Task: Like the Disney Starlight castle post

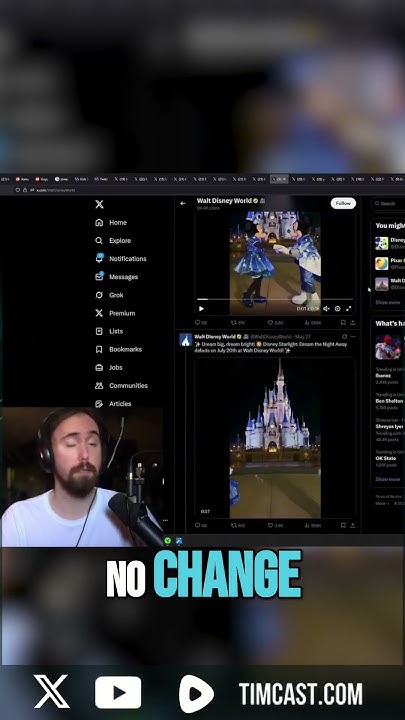Action: click(275, 525)
